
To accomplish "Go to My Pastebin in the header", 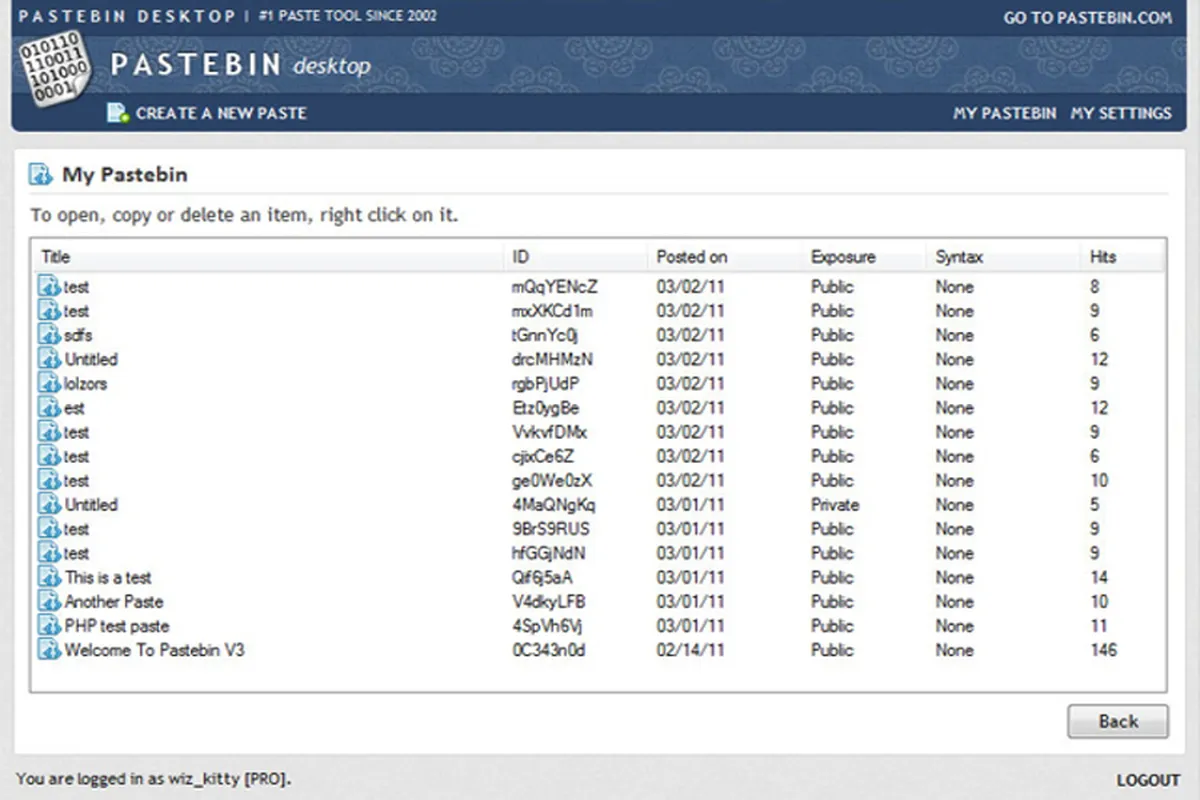I will pos(1004,113).
